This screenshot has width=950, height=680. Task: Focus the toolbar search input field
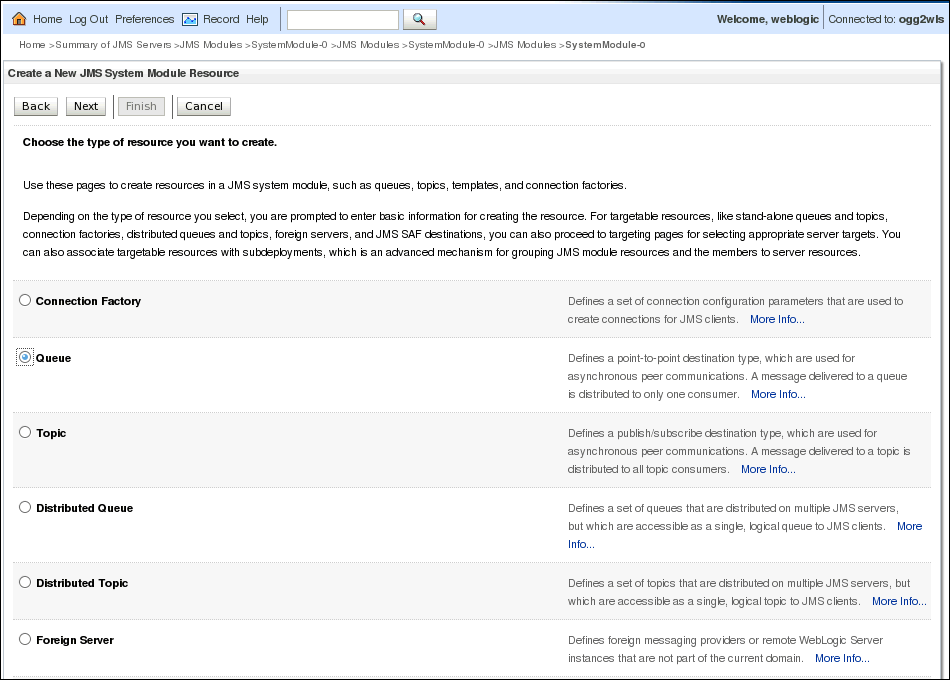pyautogui.click(x=343, y=19)
